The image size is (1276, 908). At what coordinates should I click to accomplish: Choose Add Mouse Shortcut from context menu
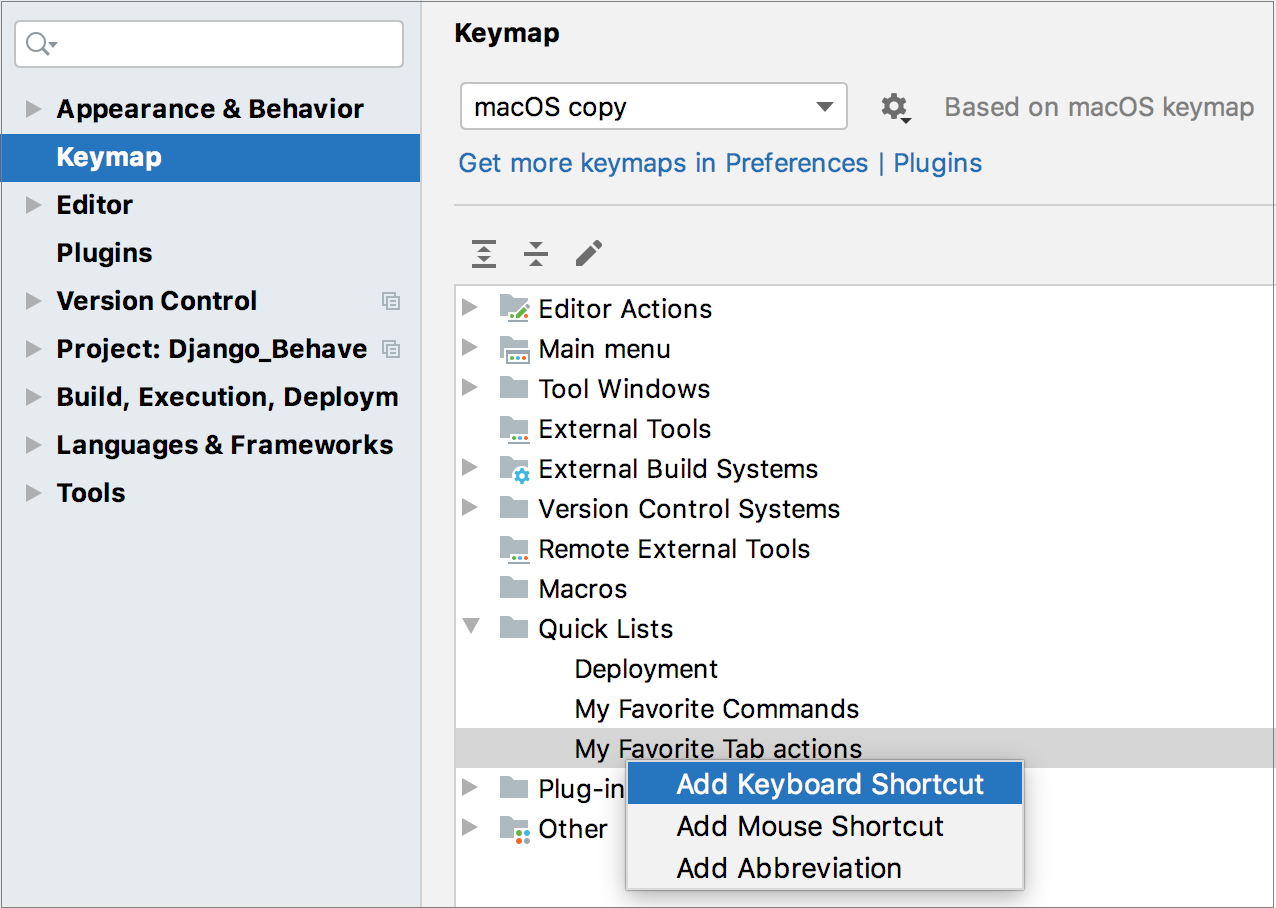810,826
